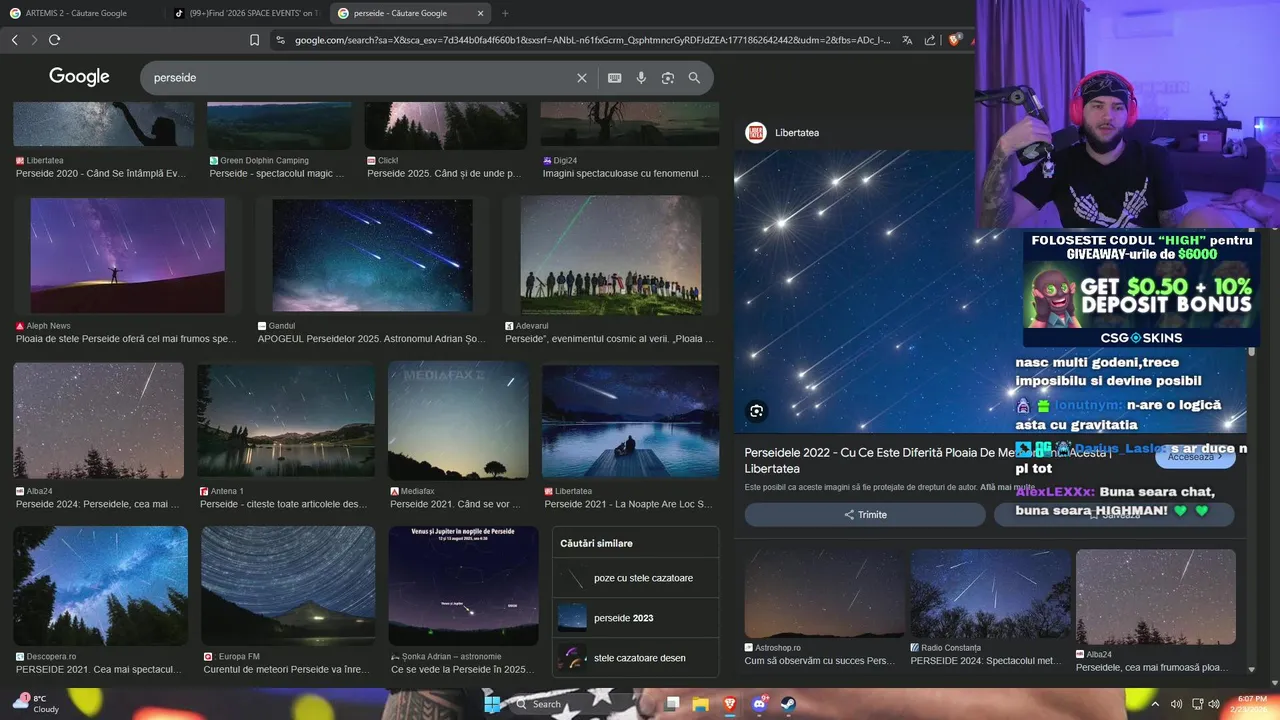
Task: Open the translate page icon in address bar
Action: [907, 40]
